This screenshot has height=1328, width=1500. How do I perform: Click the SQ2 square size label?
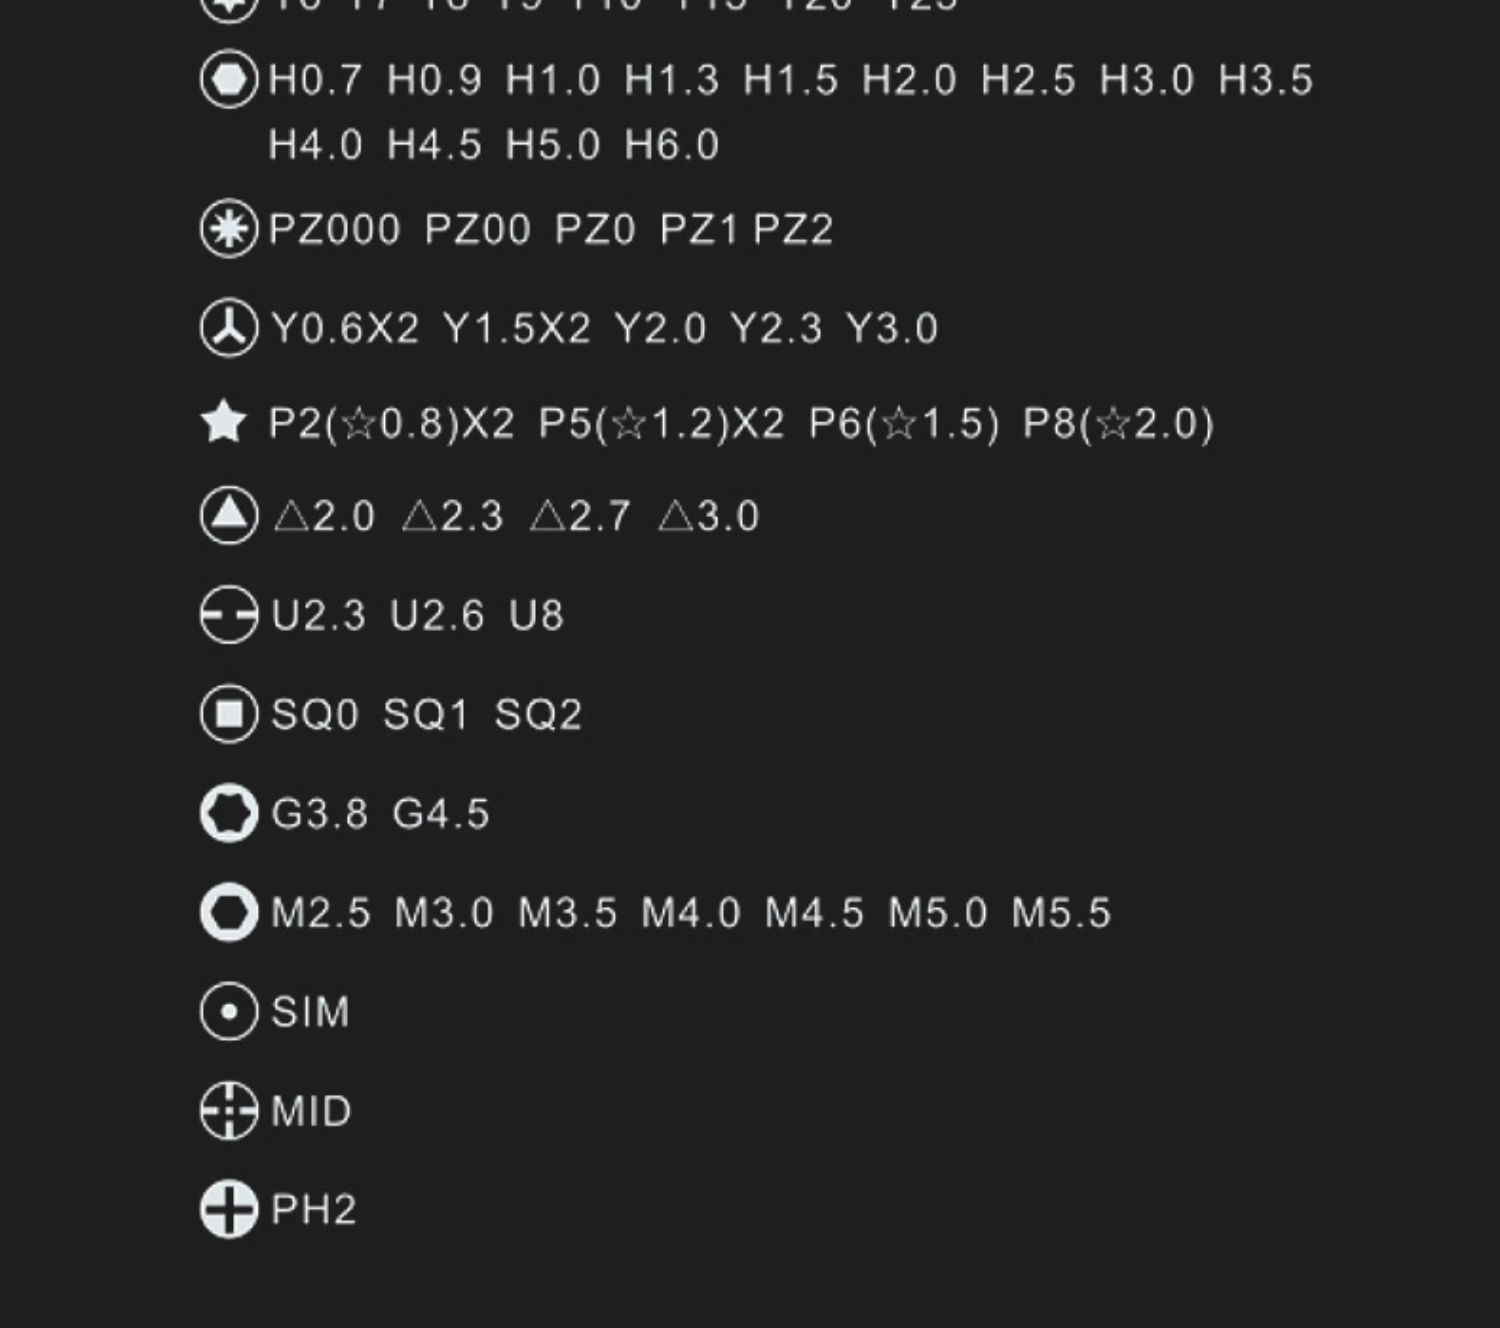[x=538, y=715]
